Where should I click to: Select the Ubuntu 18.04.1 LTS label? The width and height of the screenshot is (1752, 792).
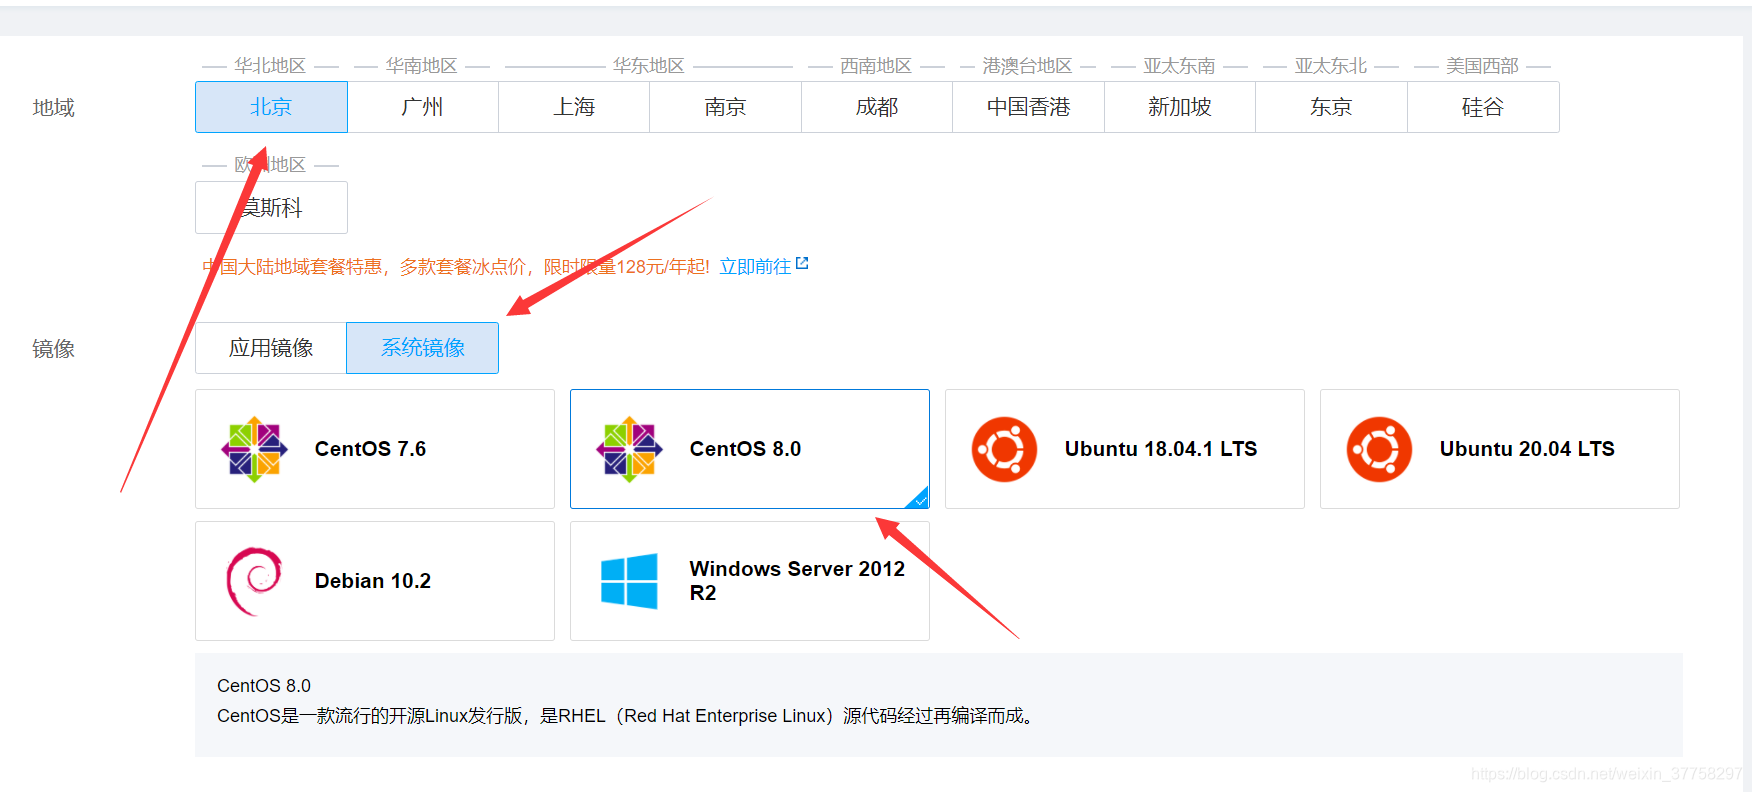pyautogui.click(x=1161, y=449)
